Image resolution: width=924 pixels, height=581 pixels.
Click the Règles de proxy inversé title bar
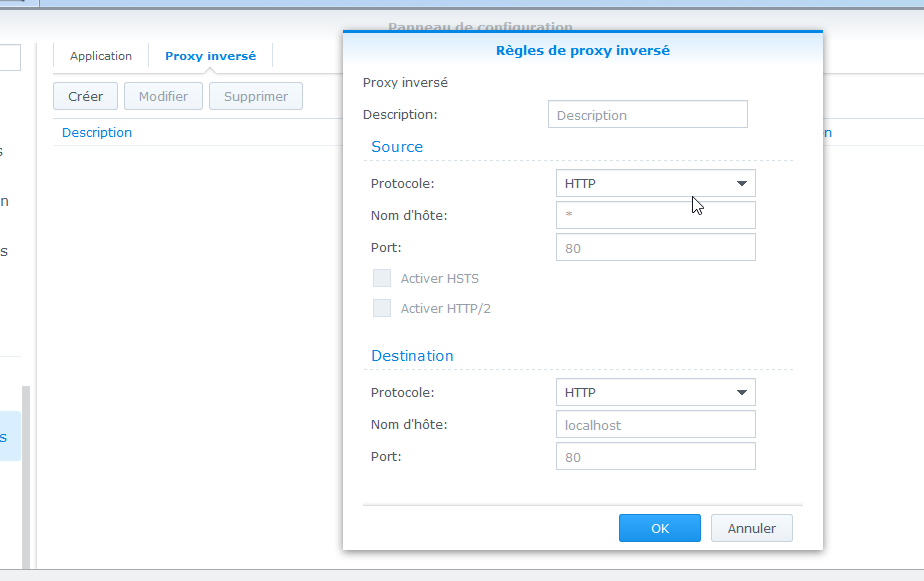pos(582,50)
